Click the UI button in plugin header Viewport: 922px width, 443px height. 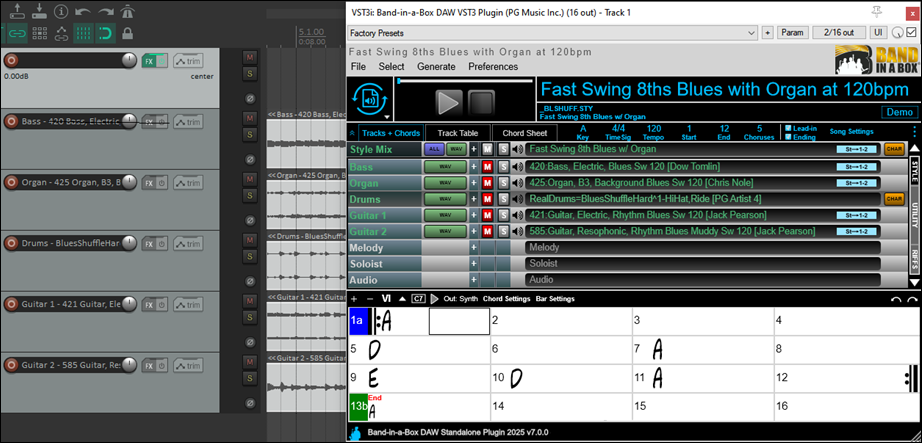click(878, 33)
